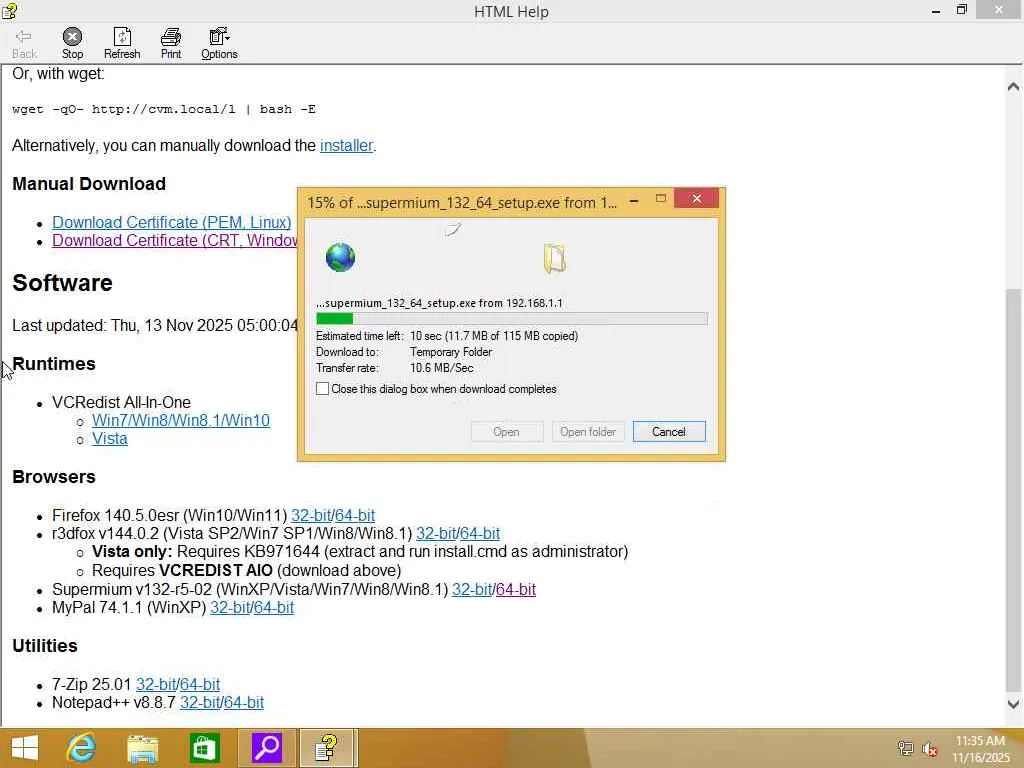Open File Explorer from taskbar

142,748
